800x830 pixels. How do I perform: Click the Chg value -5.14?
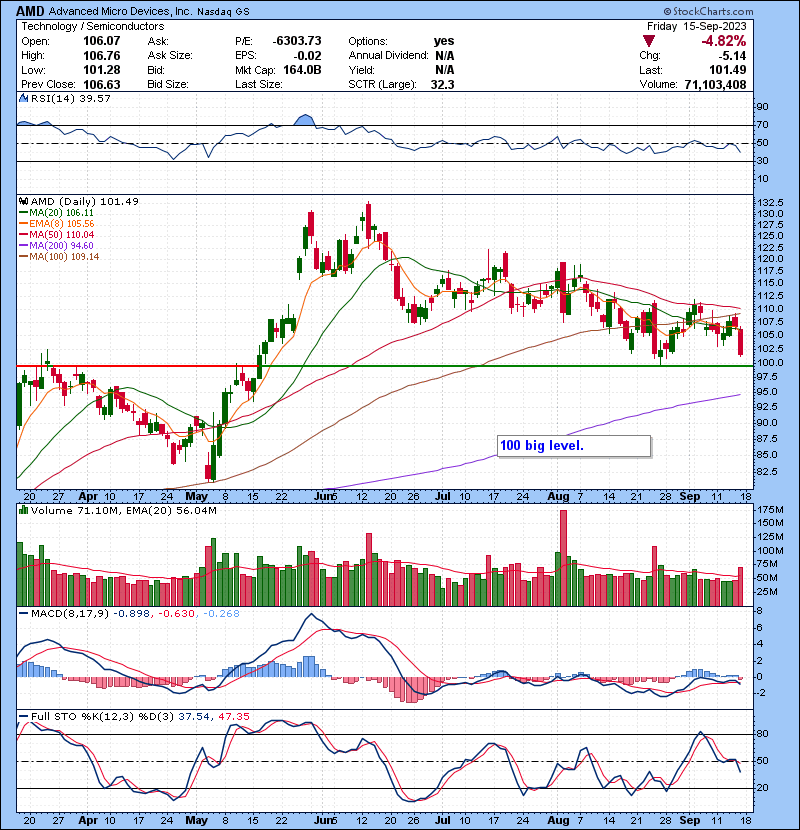pos(732,56)
